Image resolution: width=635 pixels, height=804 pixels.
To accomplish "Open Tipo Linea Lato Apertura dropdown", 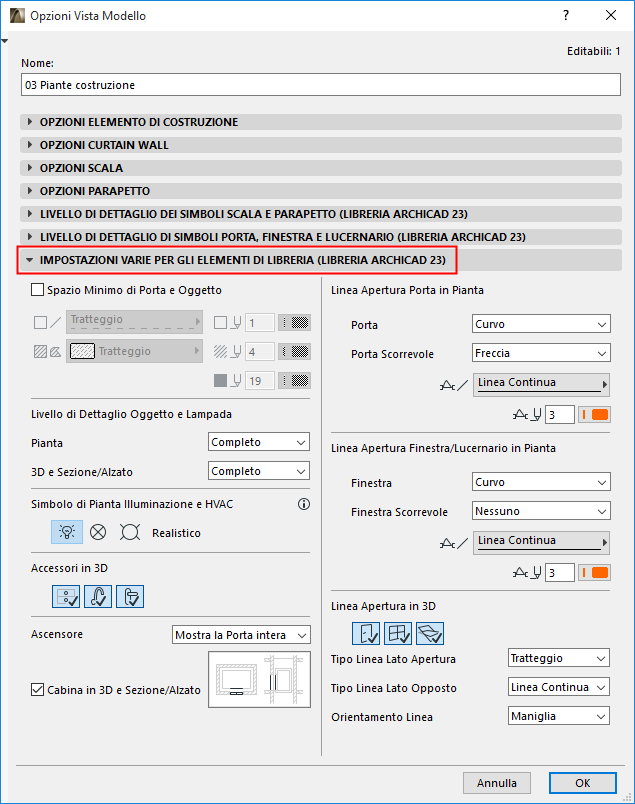I will (559, 658).
